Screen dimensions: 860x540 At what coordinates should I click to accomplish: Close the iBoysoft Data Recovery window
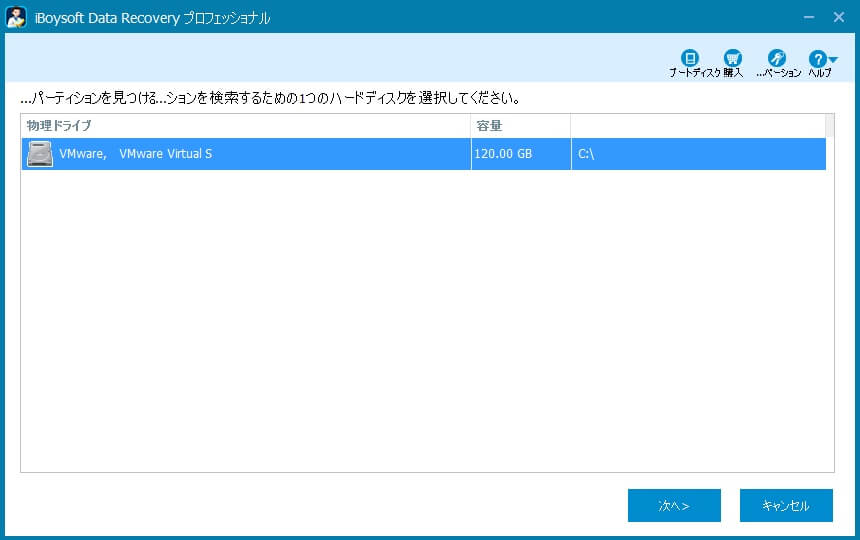click(x=839, y=17)
